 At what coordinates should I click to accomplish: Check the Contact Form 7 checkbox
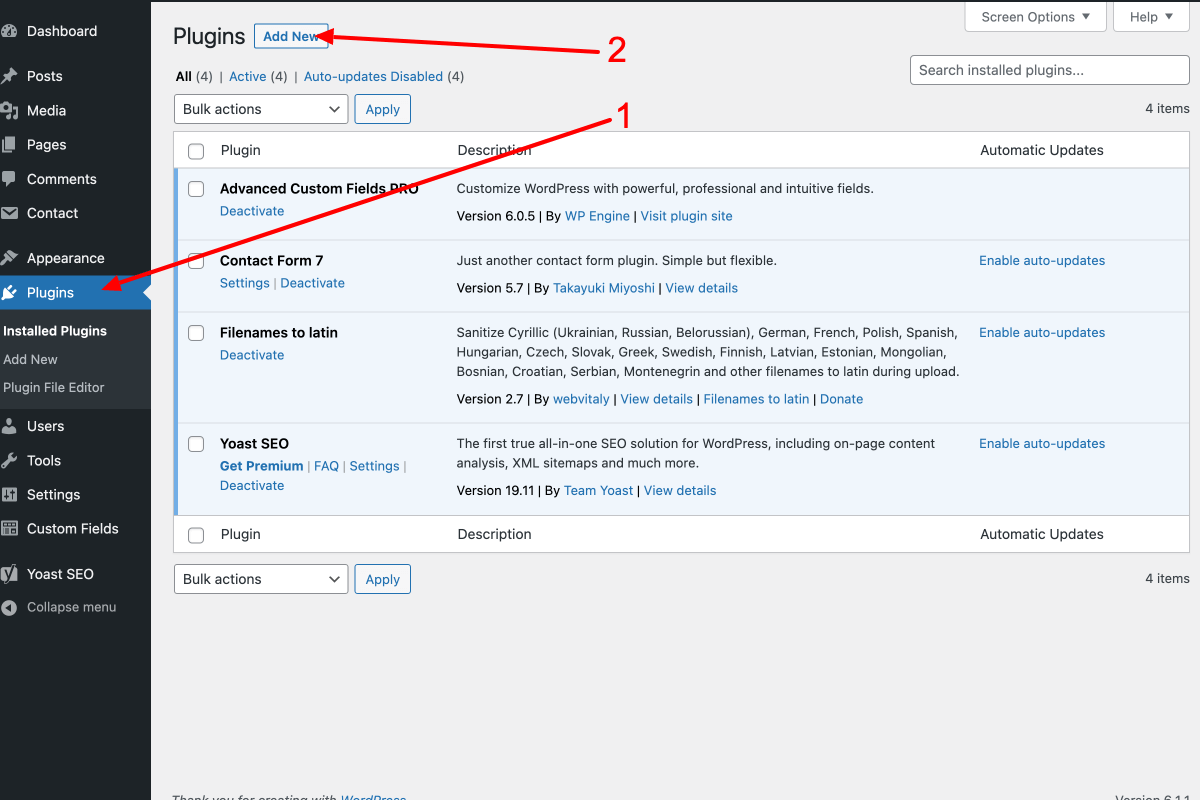(195, 261)
